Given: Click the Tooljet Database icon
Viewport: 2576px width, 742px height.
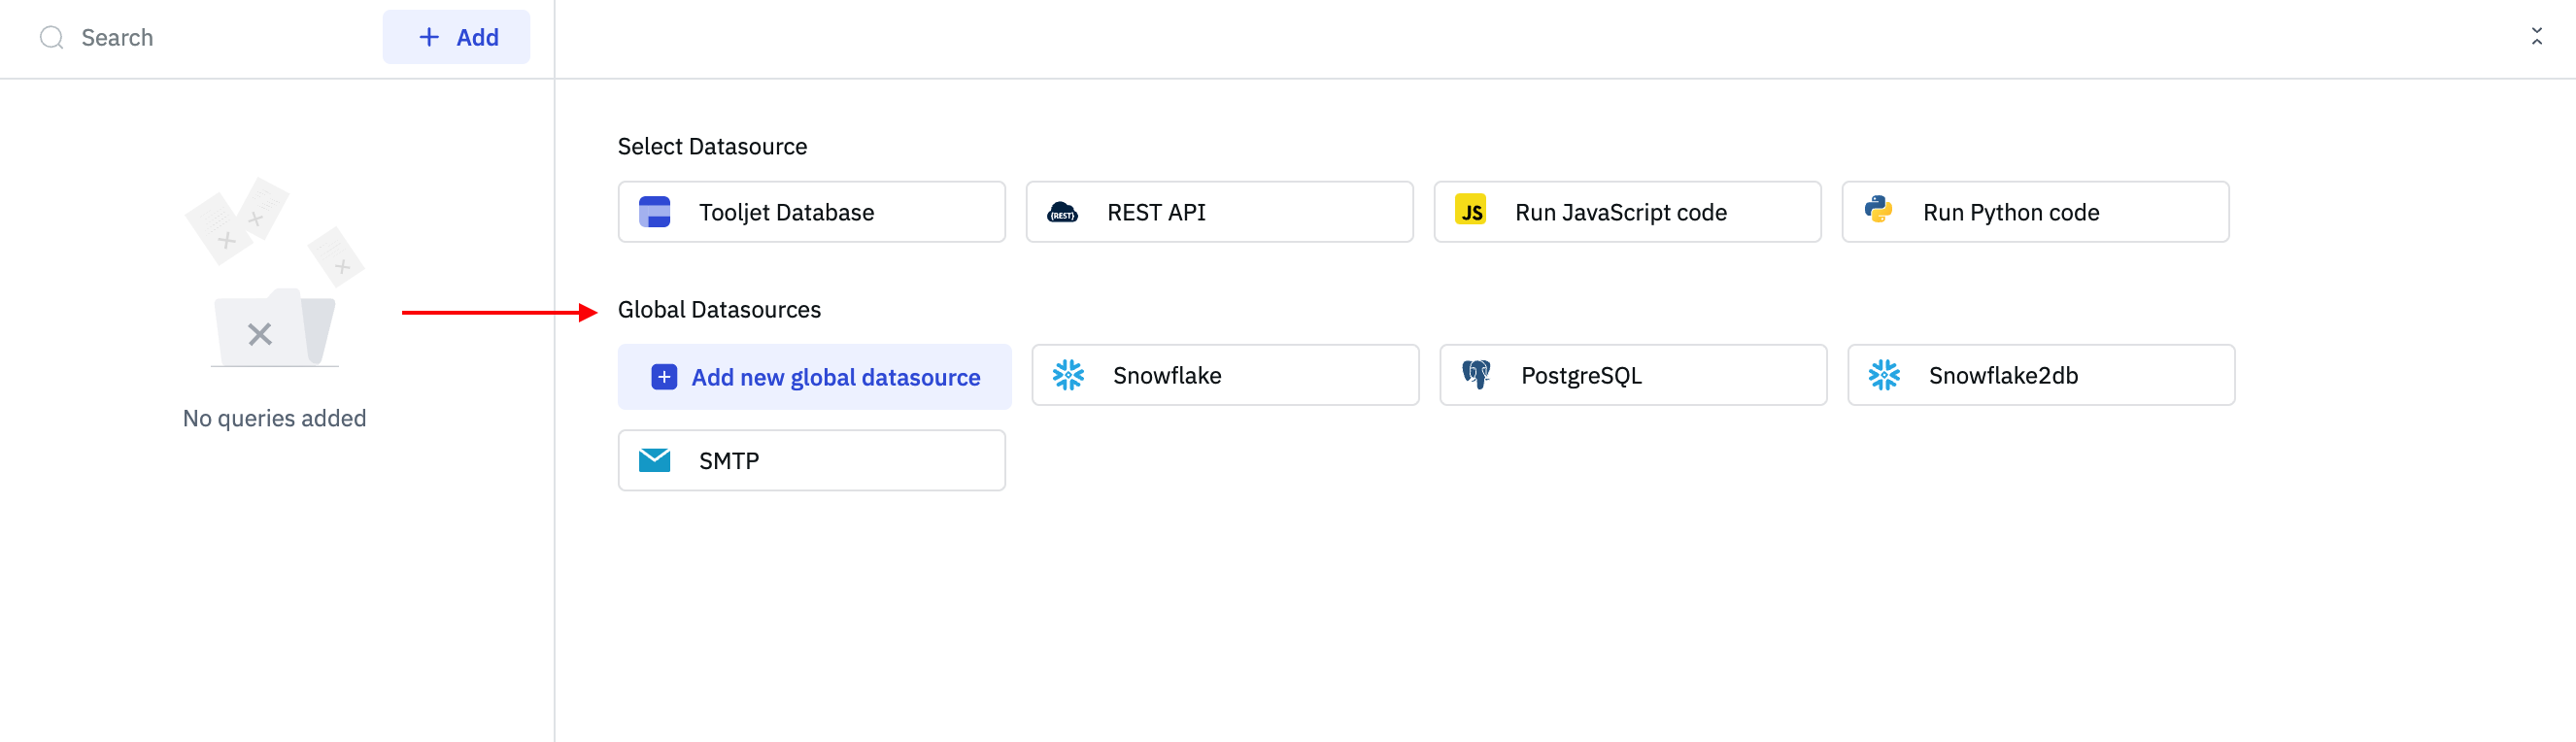Looking at the screenshot, I should click(654, 212).
